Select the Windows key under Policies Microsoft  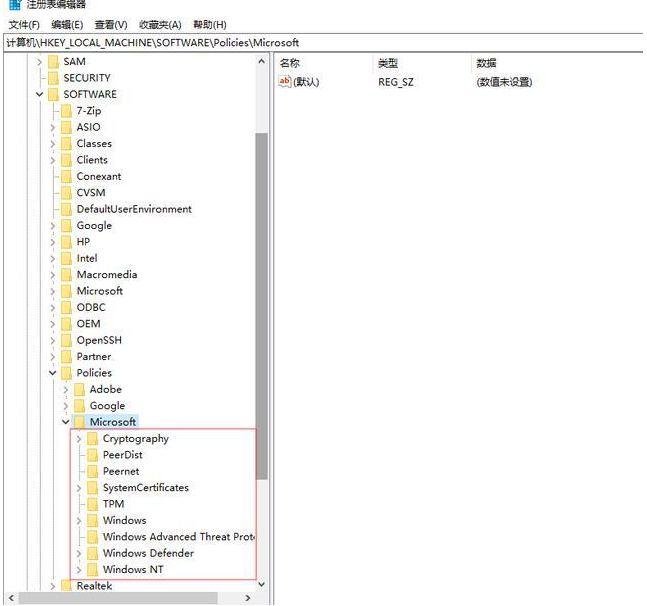(125, 521)
